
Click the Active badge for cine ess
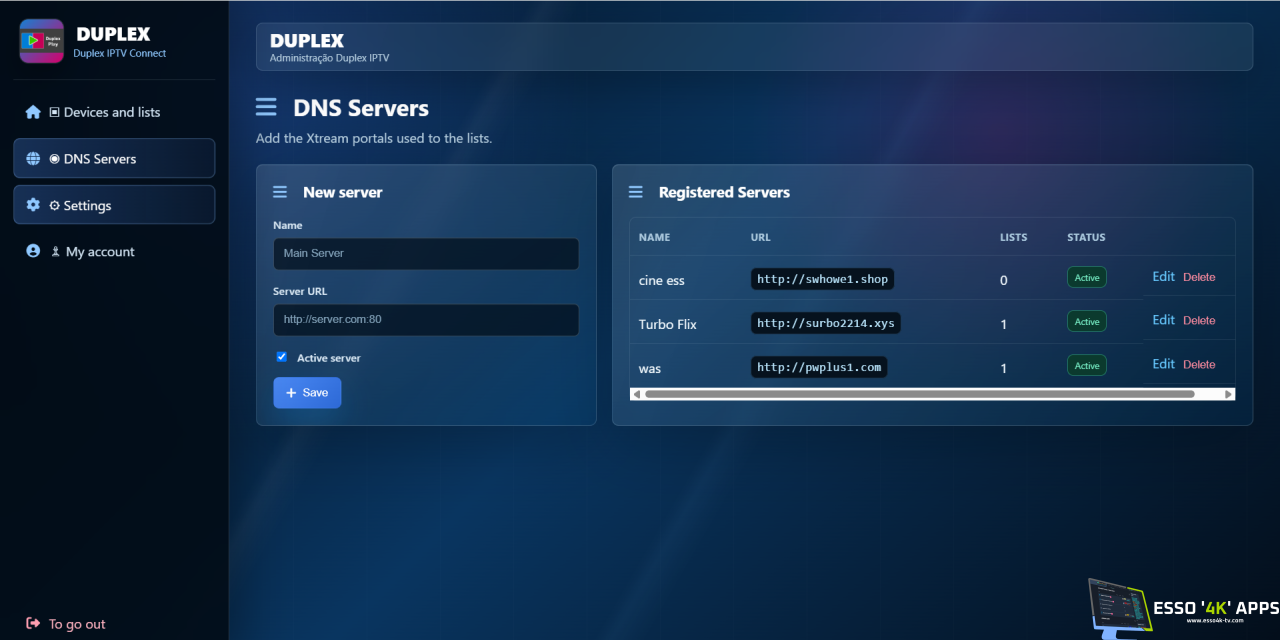(x=1087, y=278)
